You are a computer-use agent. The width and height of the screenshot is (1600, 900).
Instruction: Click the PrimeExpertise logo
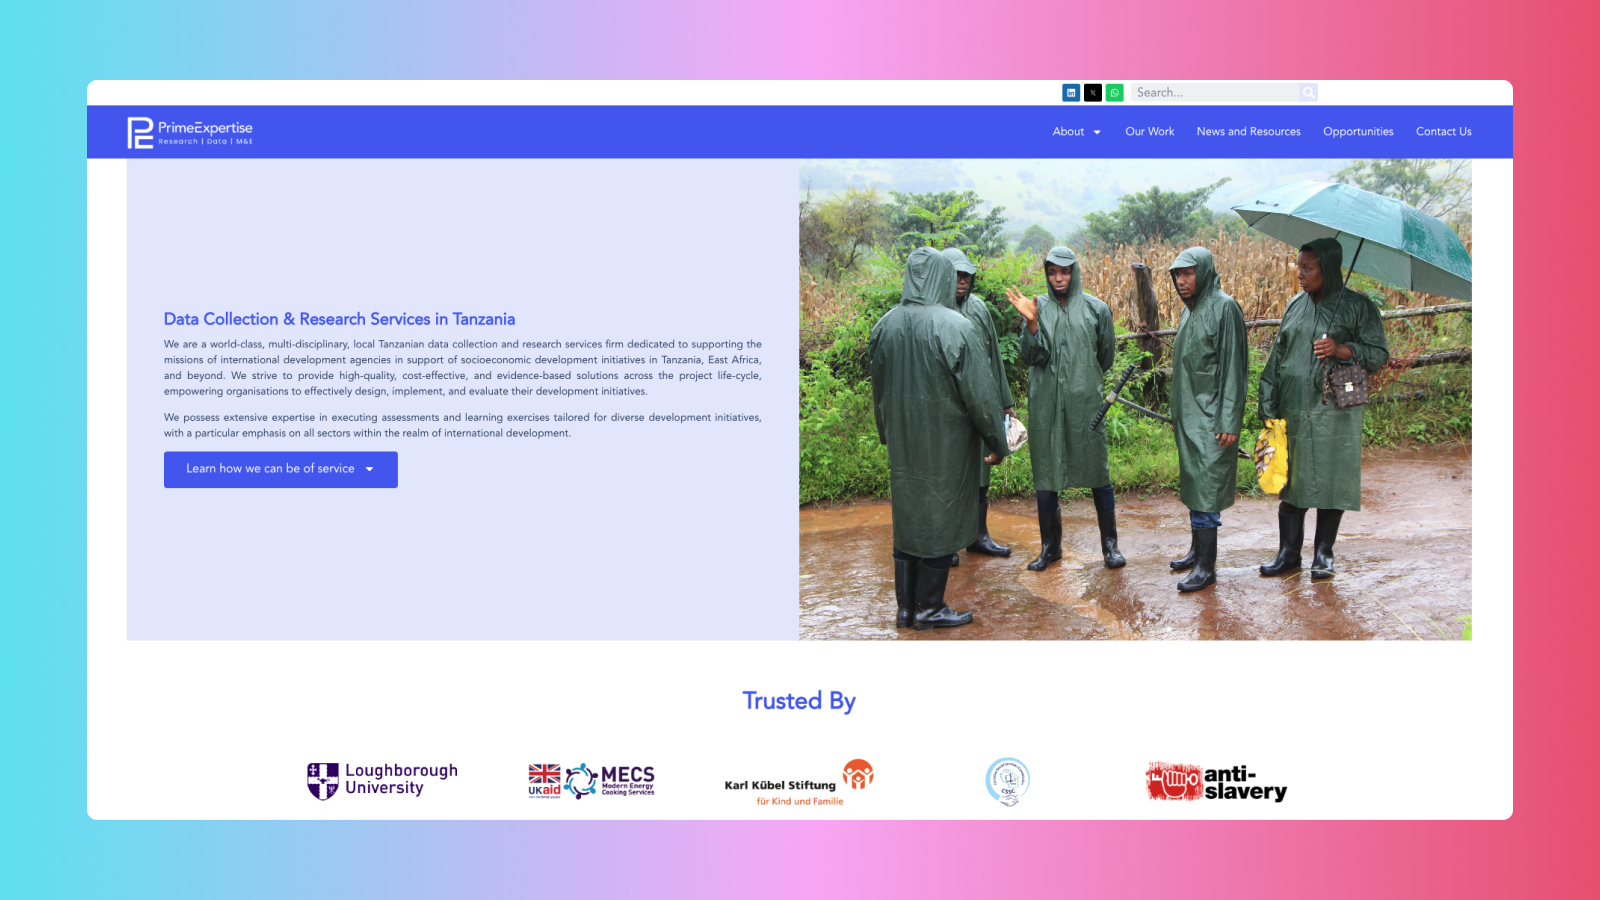click(x=190, y=132)
